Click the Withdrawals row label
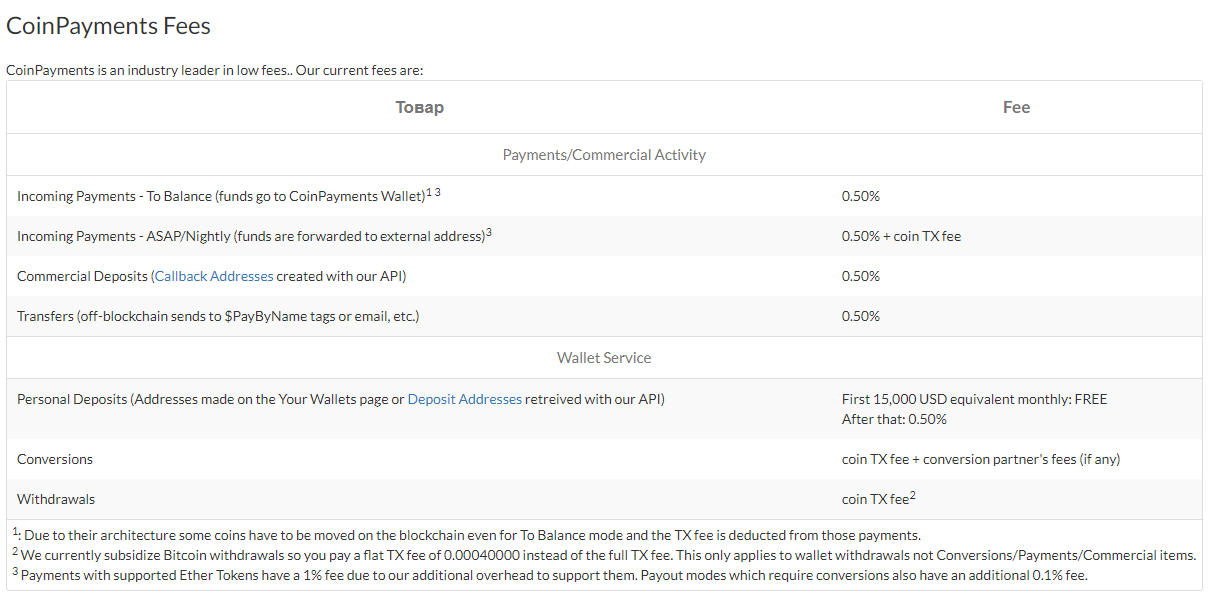Screen dimensions: 1216x605 point(56,499)
